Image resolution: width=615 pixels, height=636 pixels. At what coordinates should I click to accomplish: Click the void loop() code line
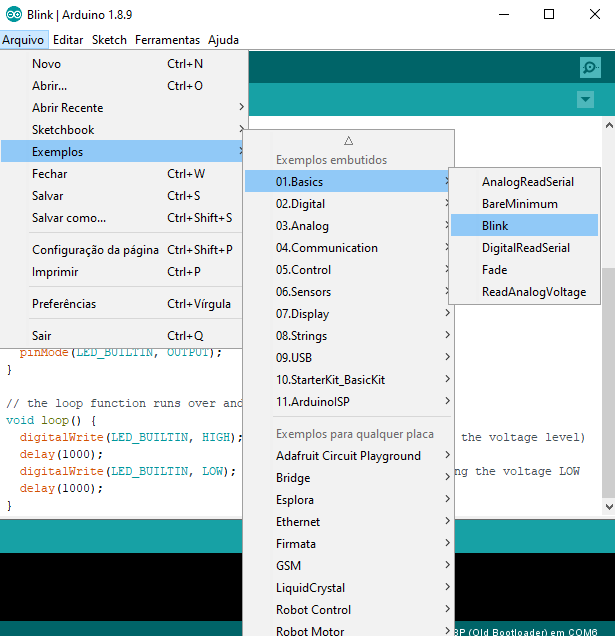pyautogui.click(x=51, y=420)
